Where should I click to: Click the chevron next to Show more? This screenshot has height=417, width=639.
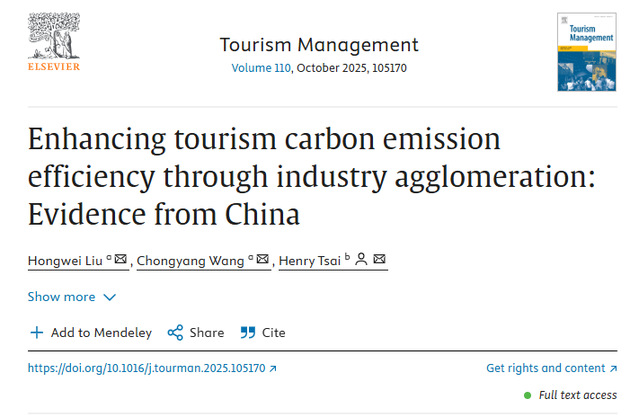pos(110,297)
